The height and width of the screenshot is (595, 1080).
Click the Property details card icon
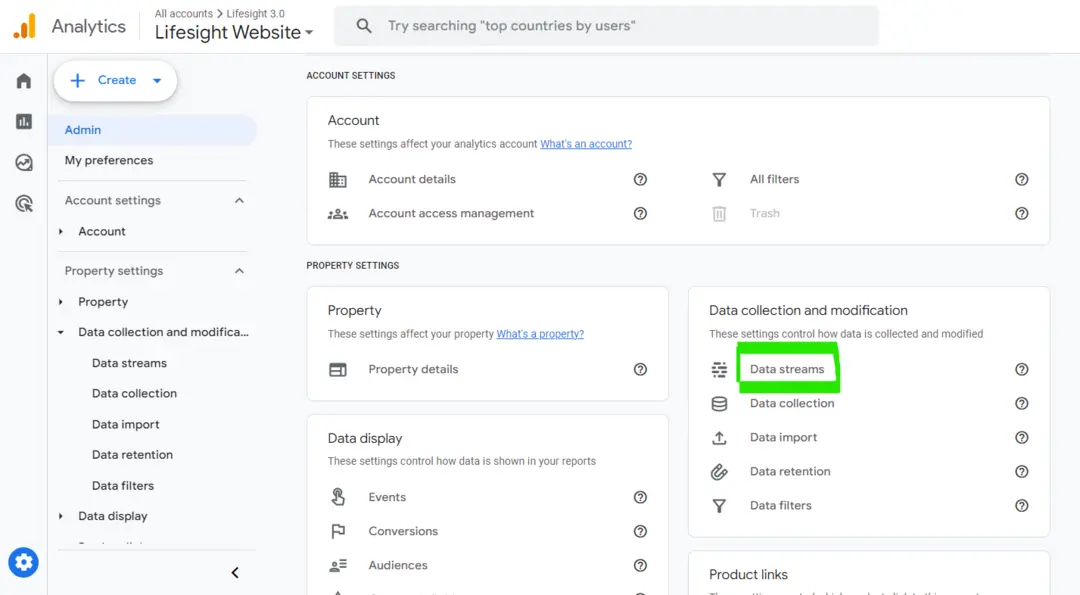(338, 370)
